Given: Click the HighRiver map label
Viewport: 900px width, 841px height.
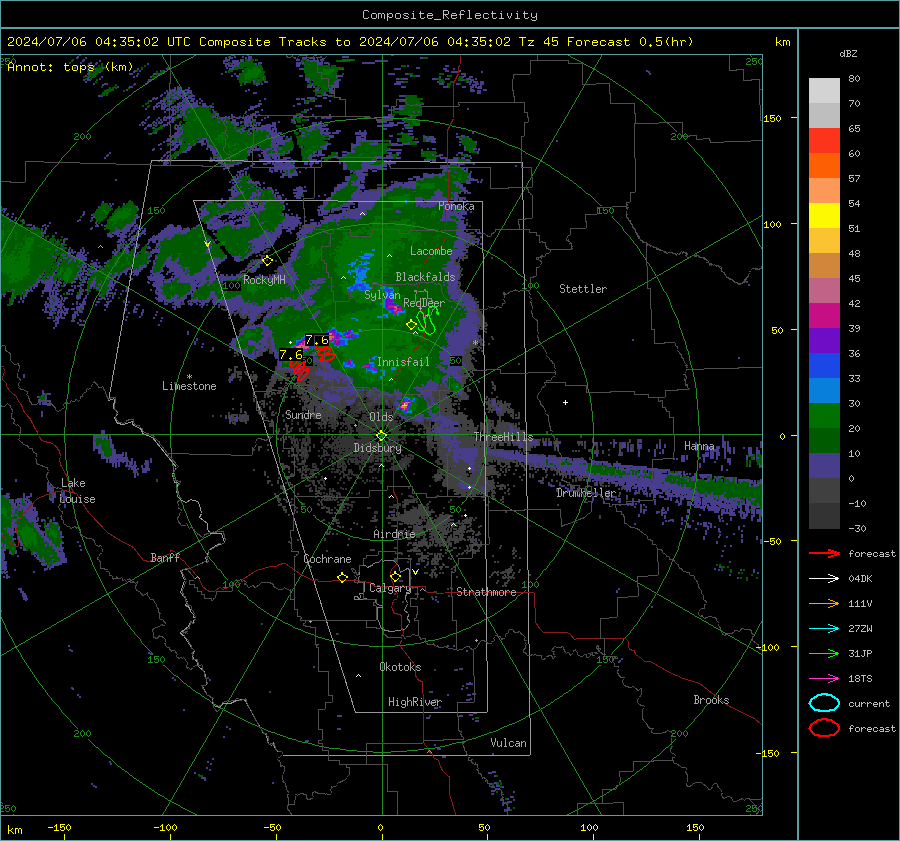Looking at the screenshot, I should pos(414,702).
